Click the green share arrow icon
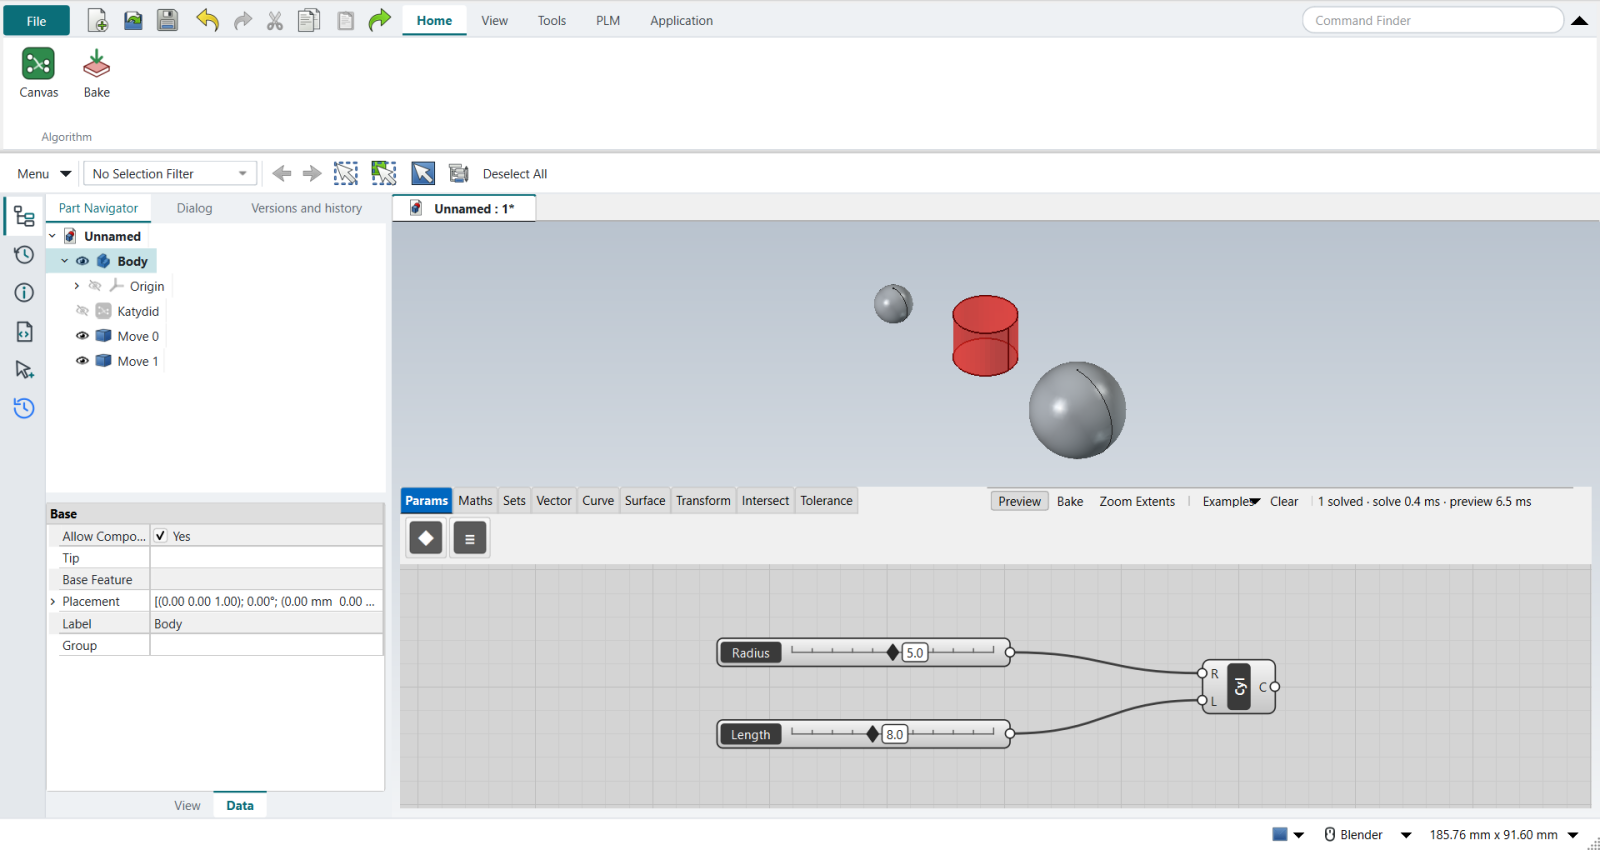 click(379, 20)
